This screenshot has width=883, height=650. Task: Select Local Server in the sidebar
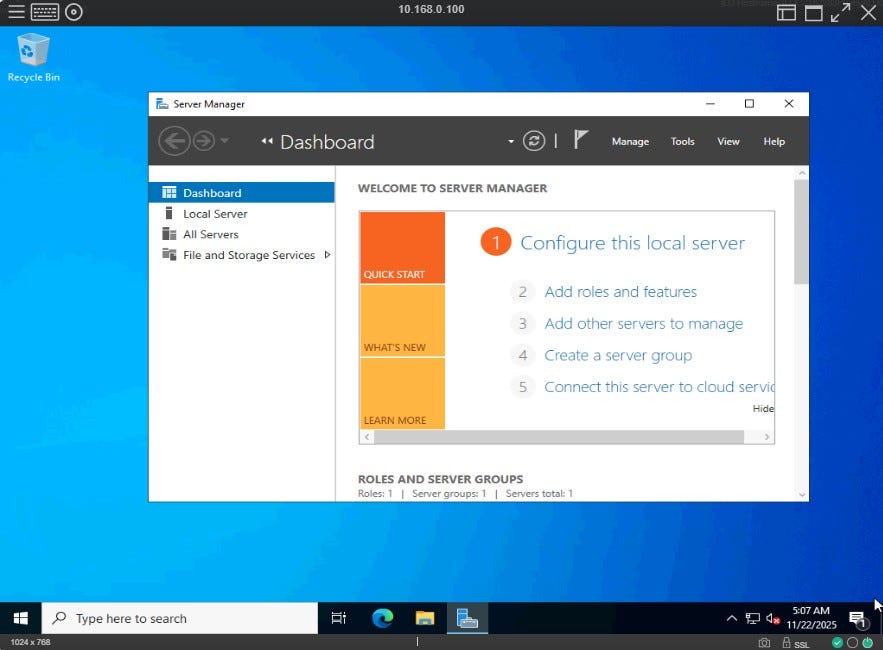click(215, 214)
